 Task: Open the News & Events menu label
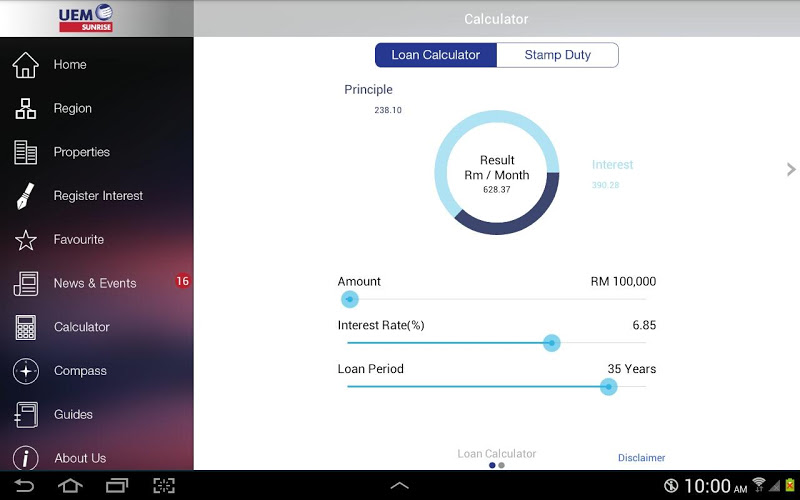pyautogui.click(x=95, y=284)
